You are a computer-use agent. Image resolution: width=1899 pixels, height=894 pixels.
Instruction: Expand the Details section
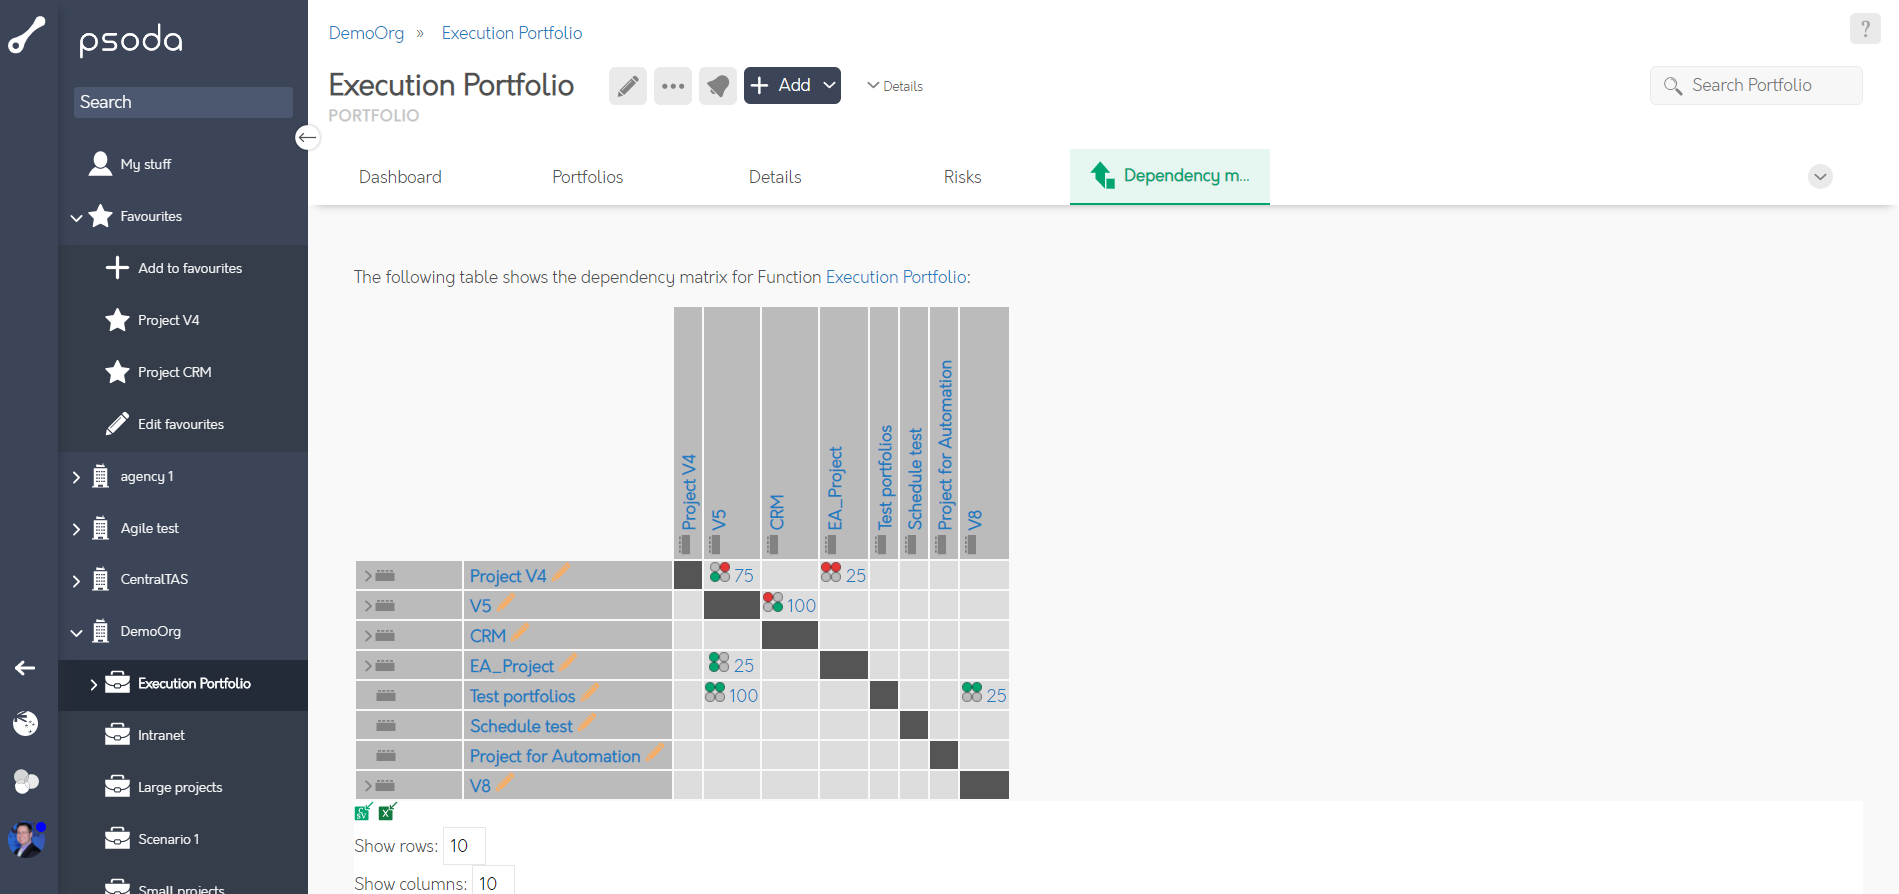tap(895, 86)
